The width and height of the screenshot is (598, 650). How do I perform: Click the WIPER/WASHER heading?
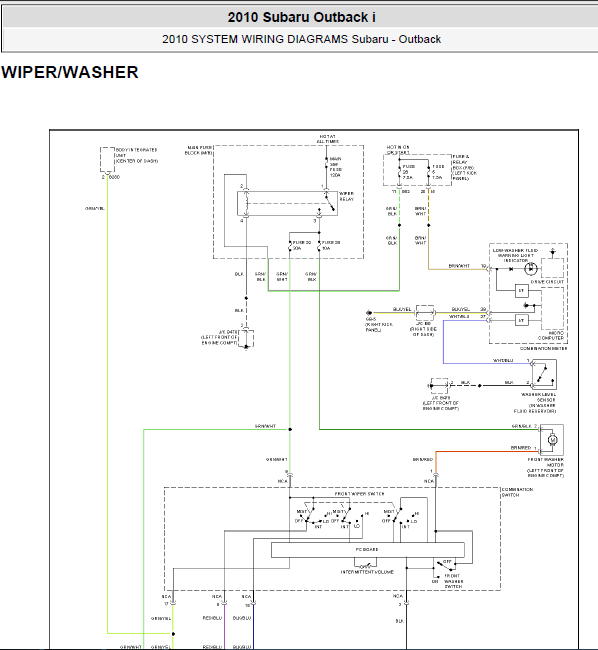(70, 72)
